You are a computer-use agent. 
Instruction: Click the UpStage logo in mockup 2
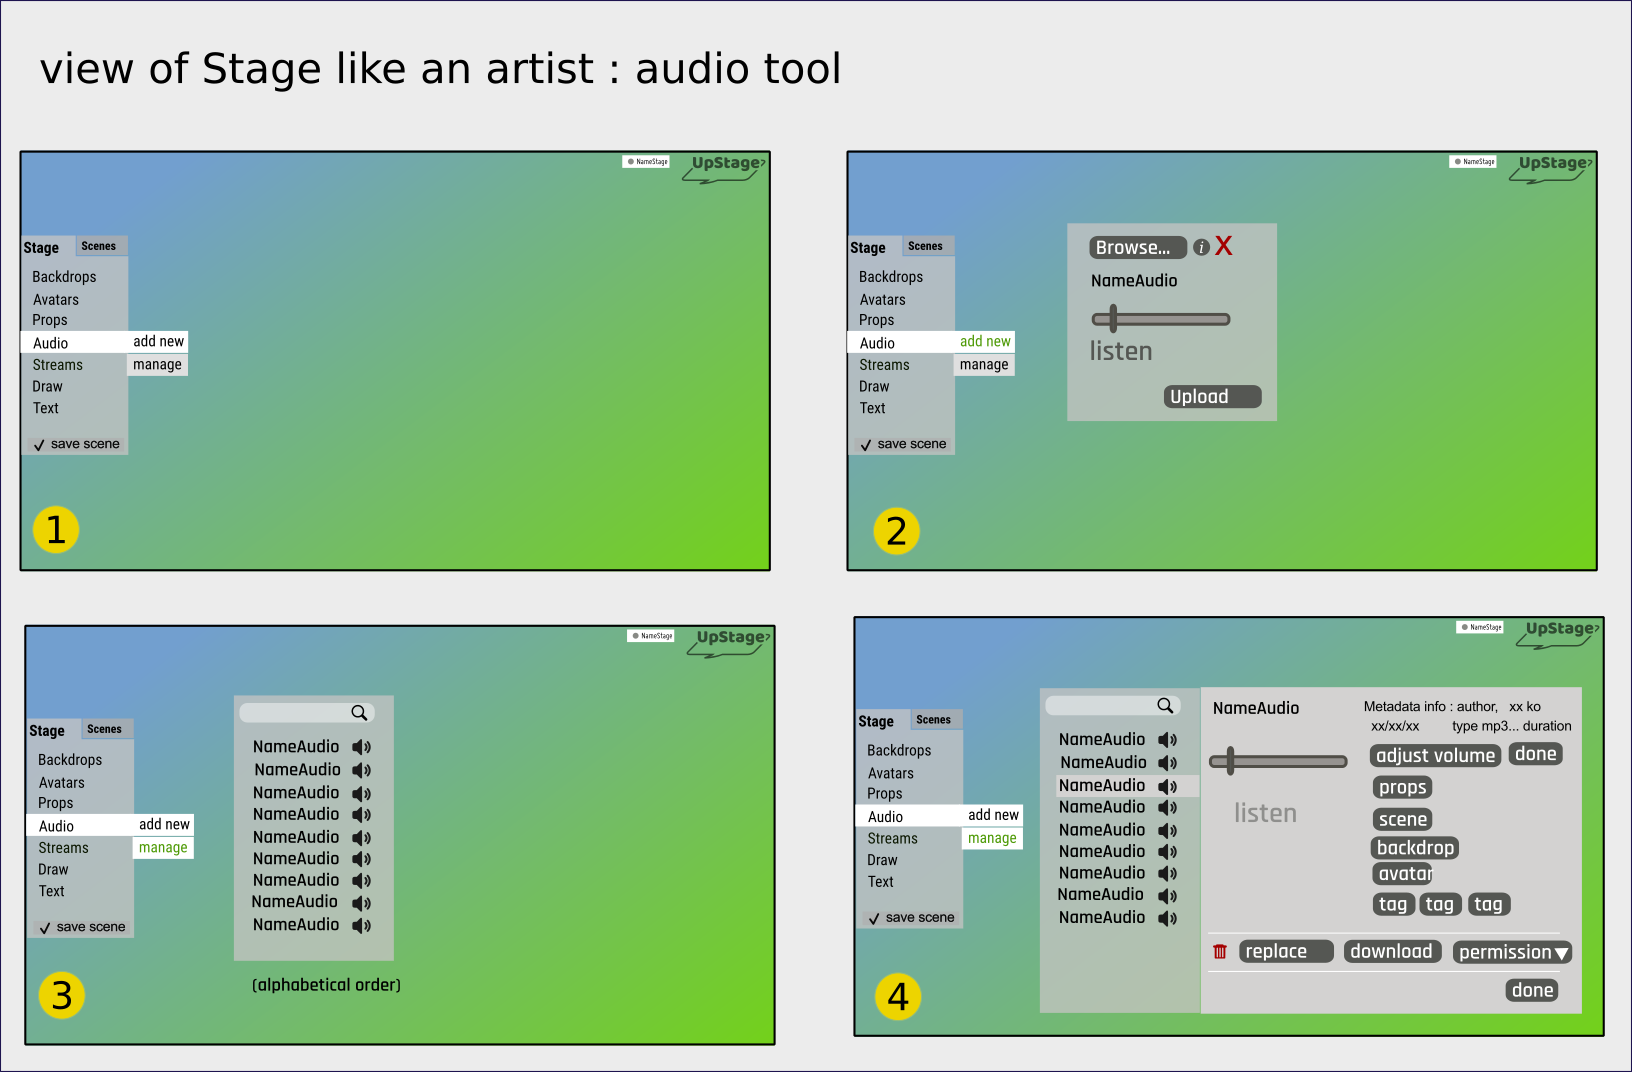(1552, 167)
